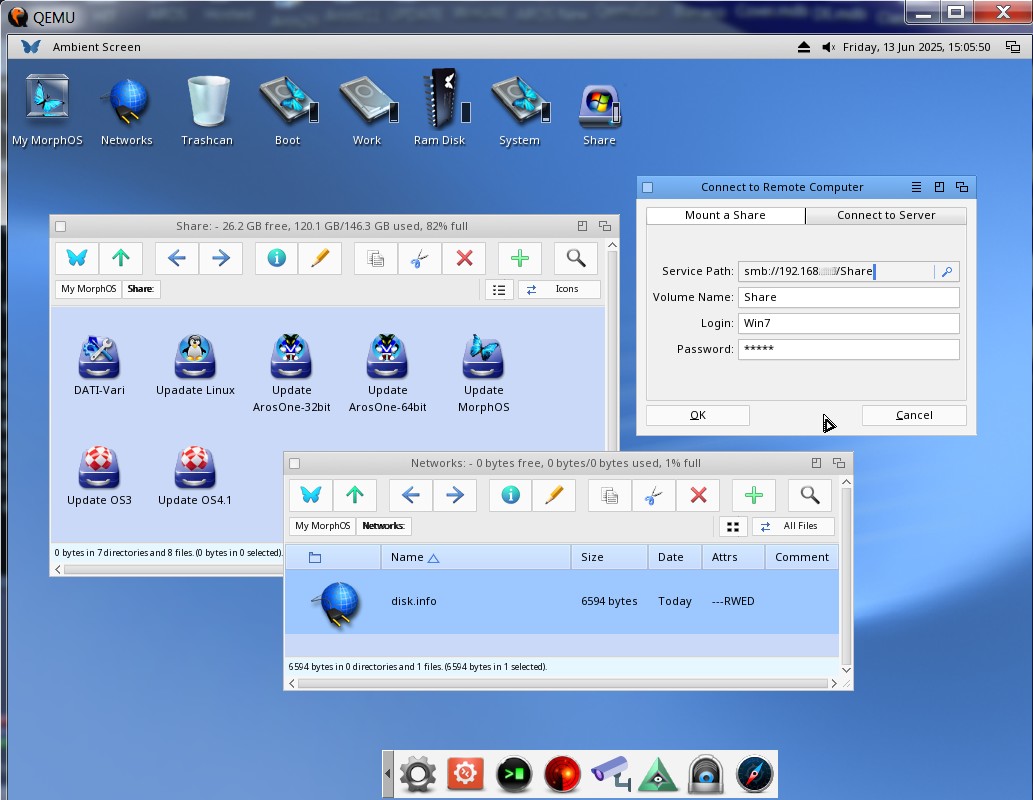1033x800 pixels.
Task: Navigate forward in the Share window
Action: [221, 258]
